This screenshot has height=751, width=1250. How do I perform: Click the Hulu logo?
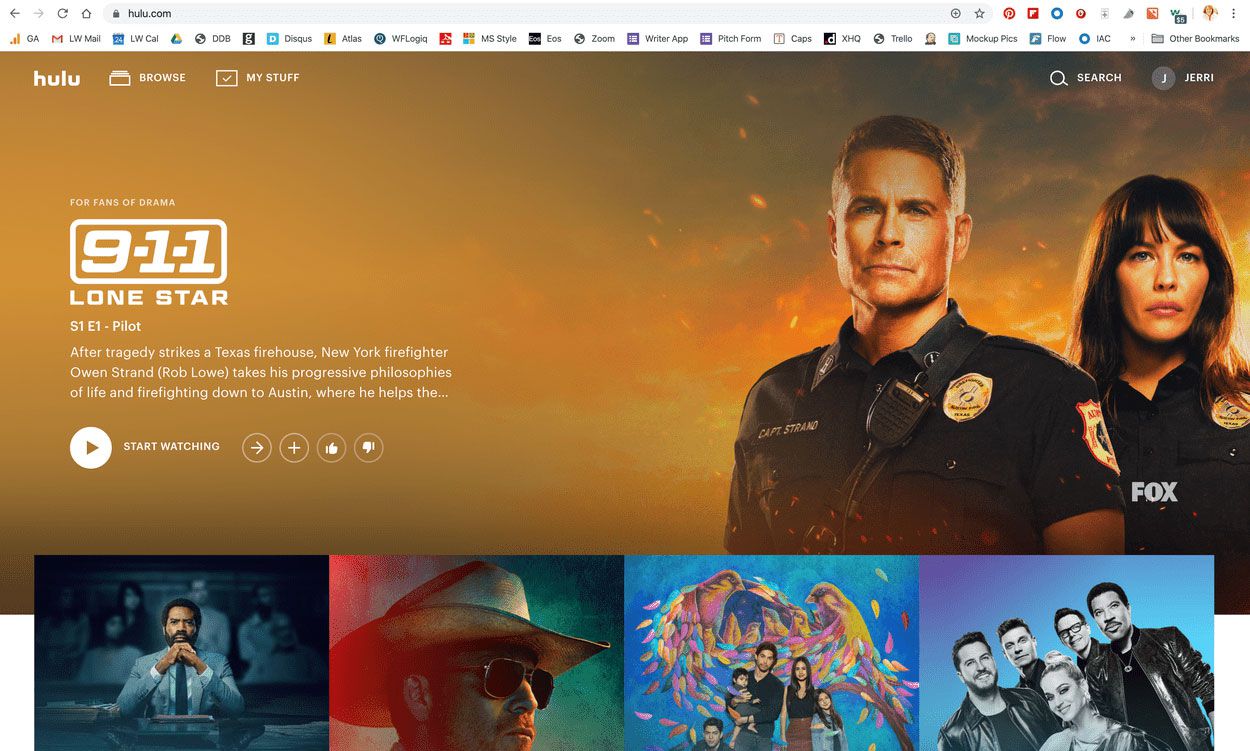point(57,78)
